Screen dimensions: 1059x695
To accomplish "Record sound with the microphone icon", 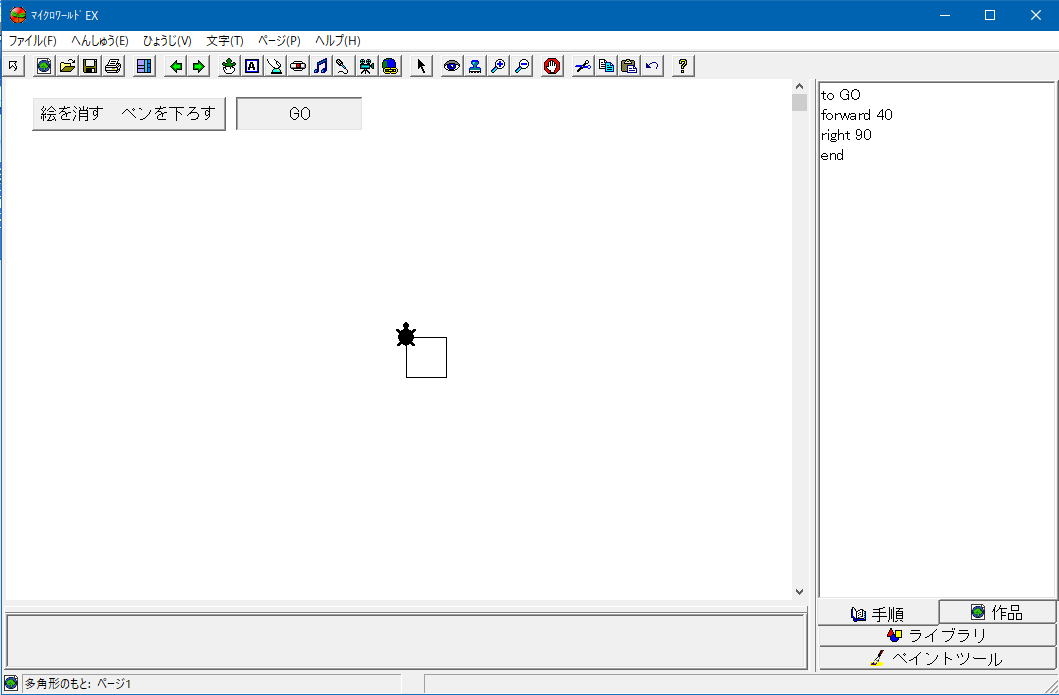I will coord(344,66).
